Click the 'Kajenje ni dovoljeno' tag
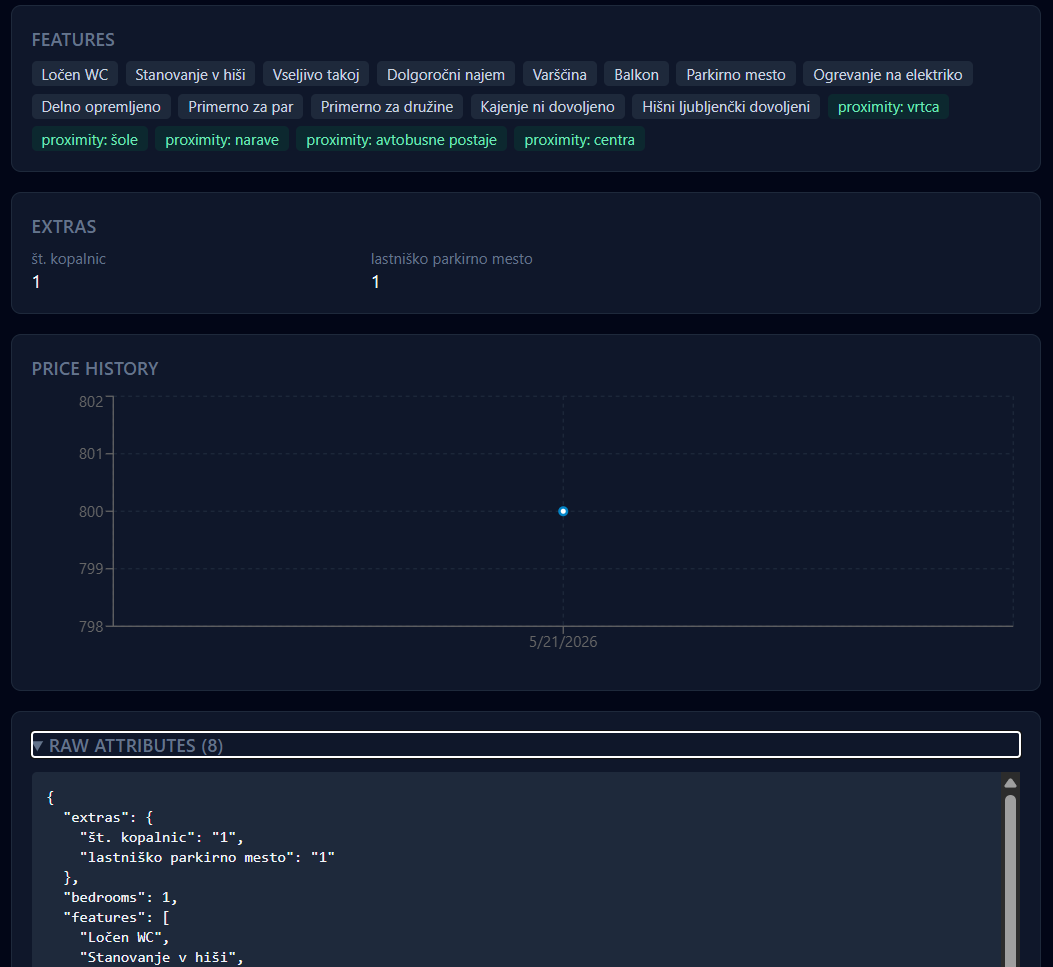This screenshot has height=967, width=1053. [547, 106]
